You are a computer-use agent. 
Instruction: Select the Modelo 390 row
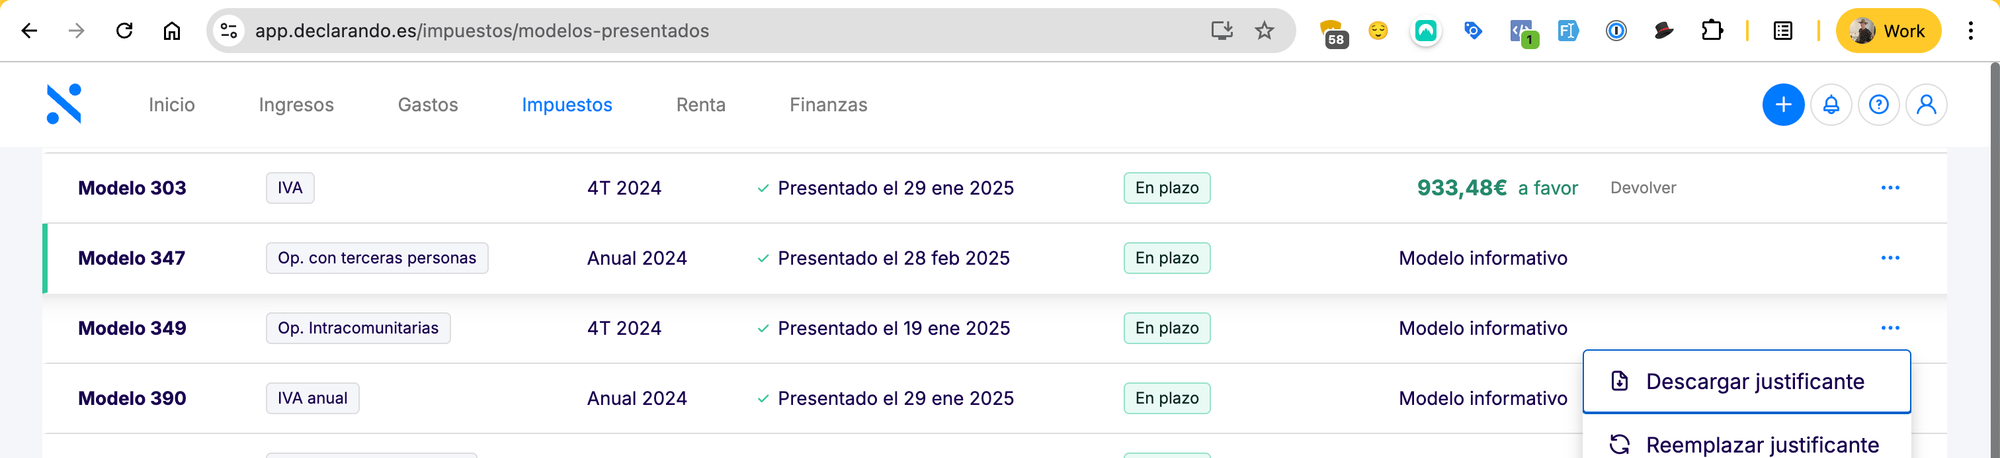[132, 398]
